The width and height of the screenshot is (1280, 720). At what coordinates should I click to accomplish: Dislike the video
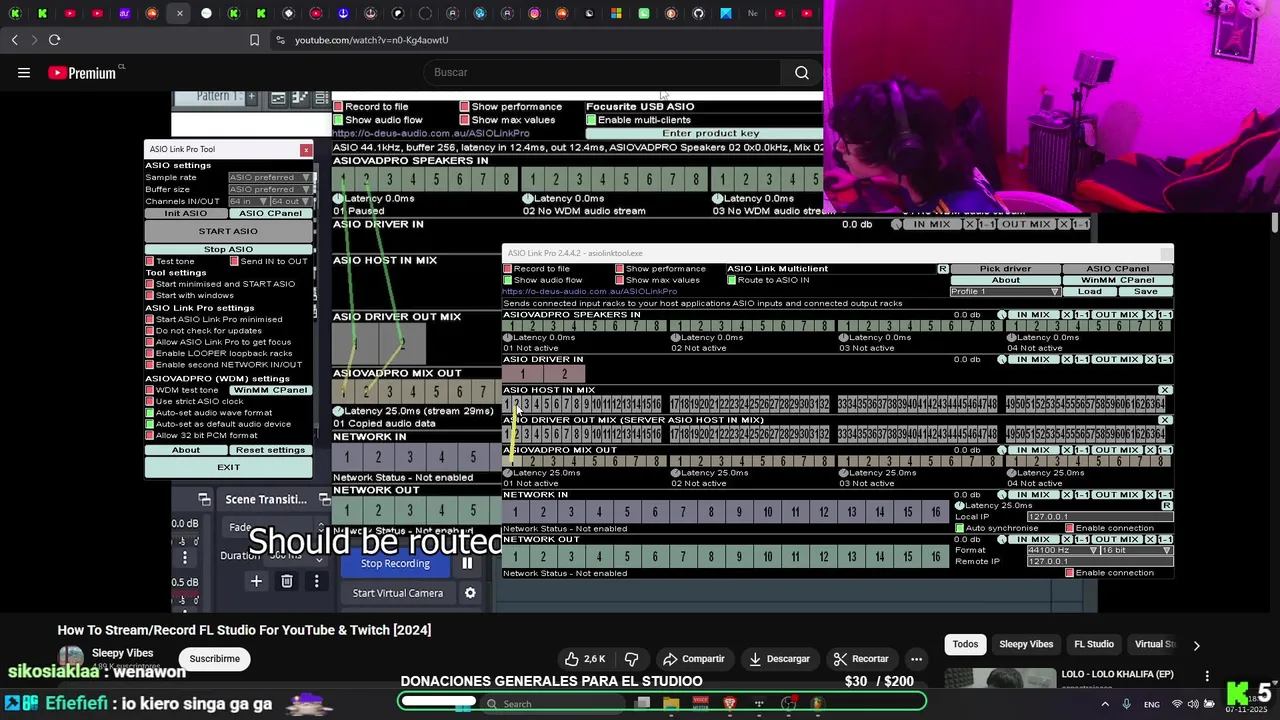[631, 659]
